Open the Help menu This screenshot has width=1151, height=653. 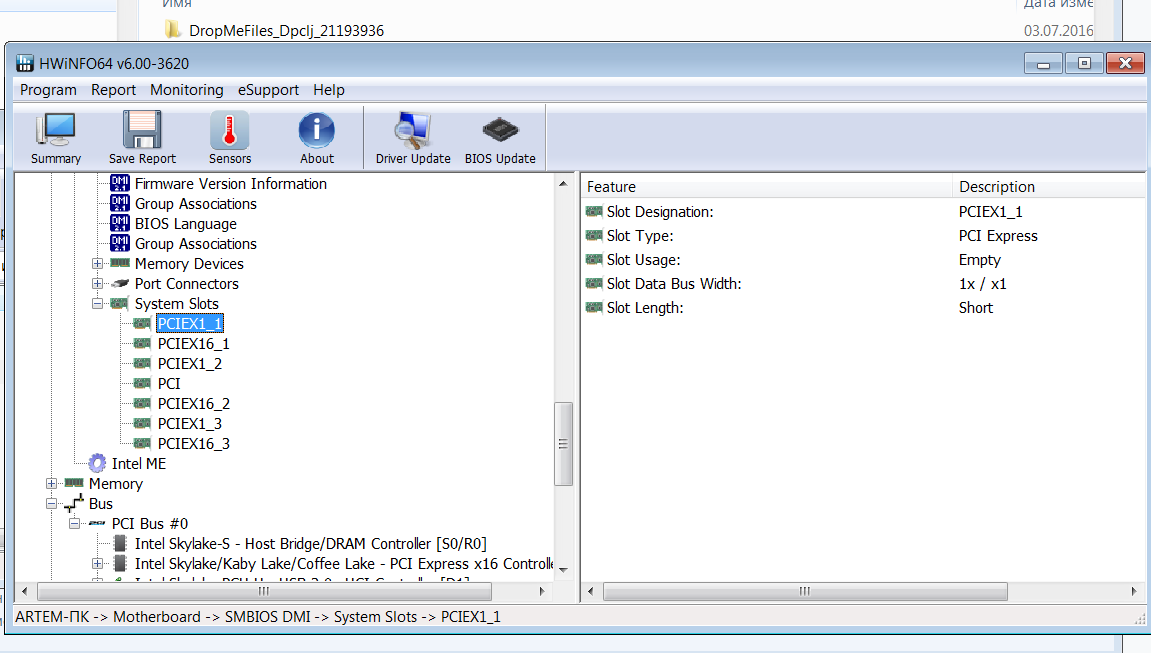pyautogui.click(x=329, y=90)
